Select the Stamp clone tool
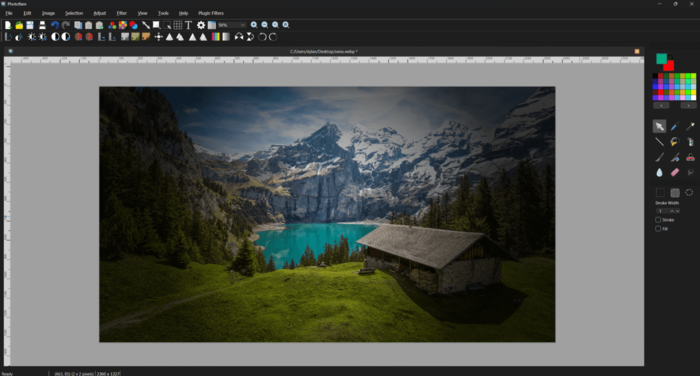This screenshot has width=700, height=376. point(690,157)
